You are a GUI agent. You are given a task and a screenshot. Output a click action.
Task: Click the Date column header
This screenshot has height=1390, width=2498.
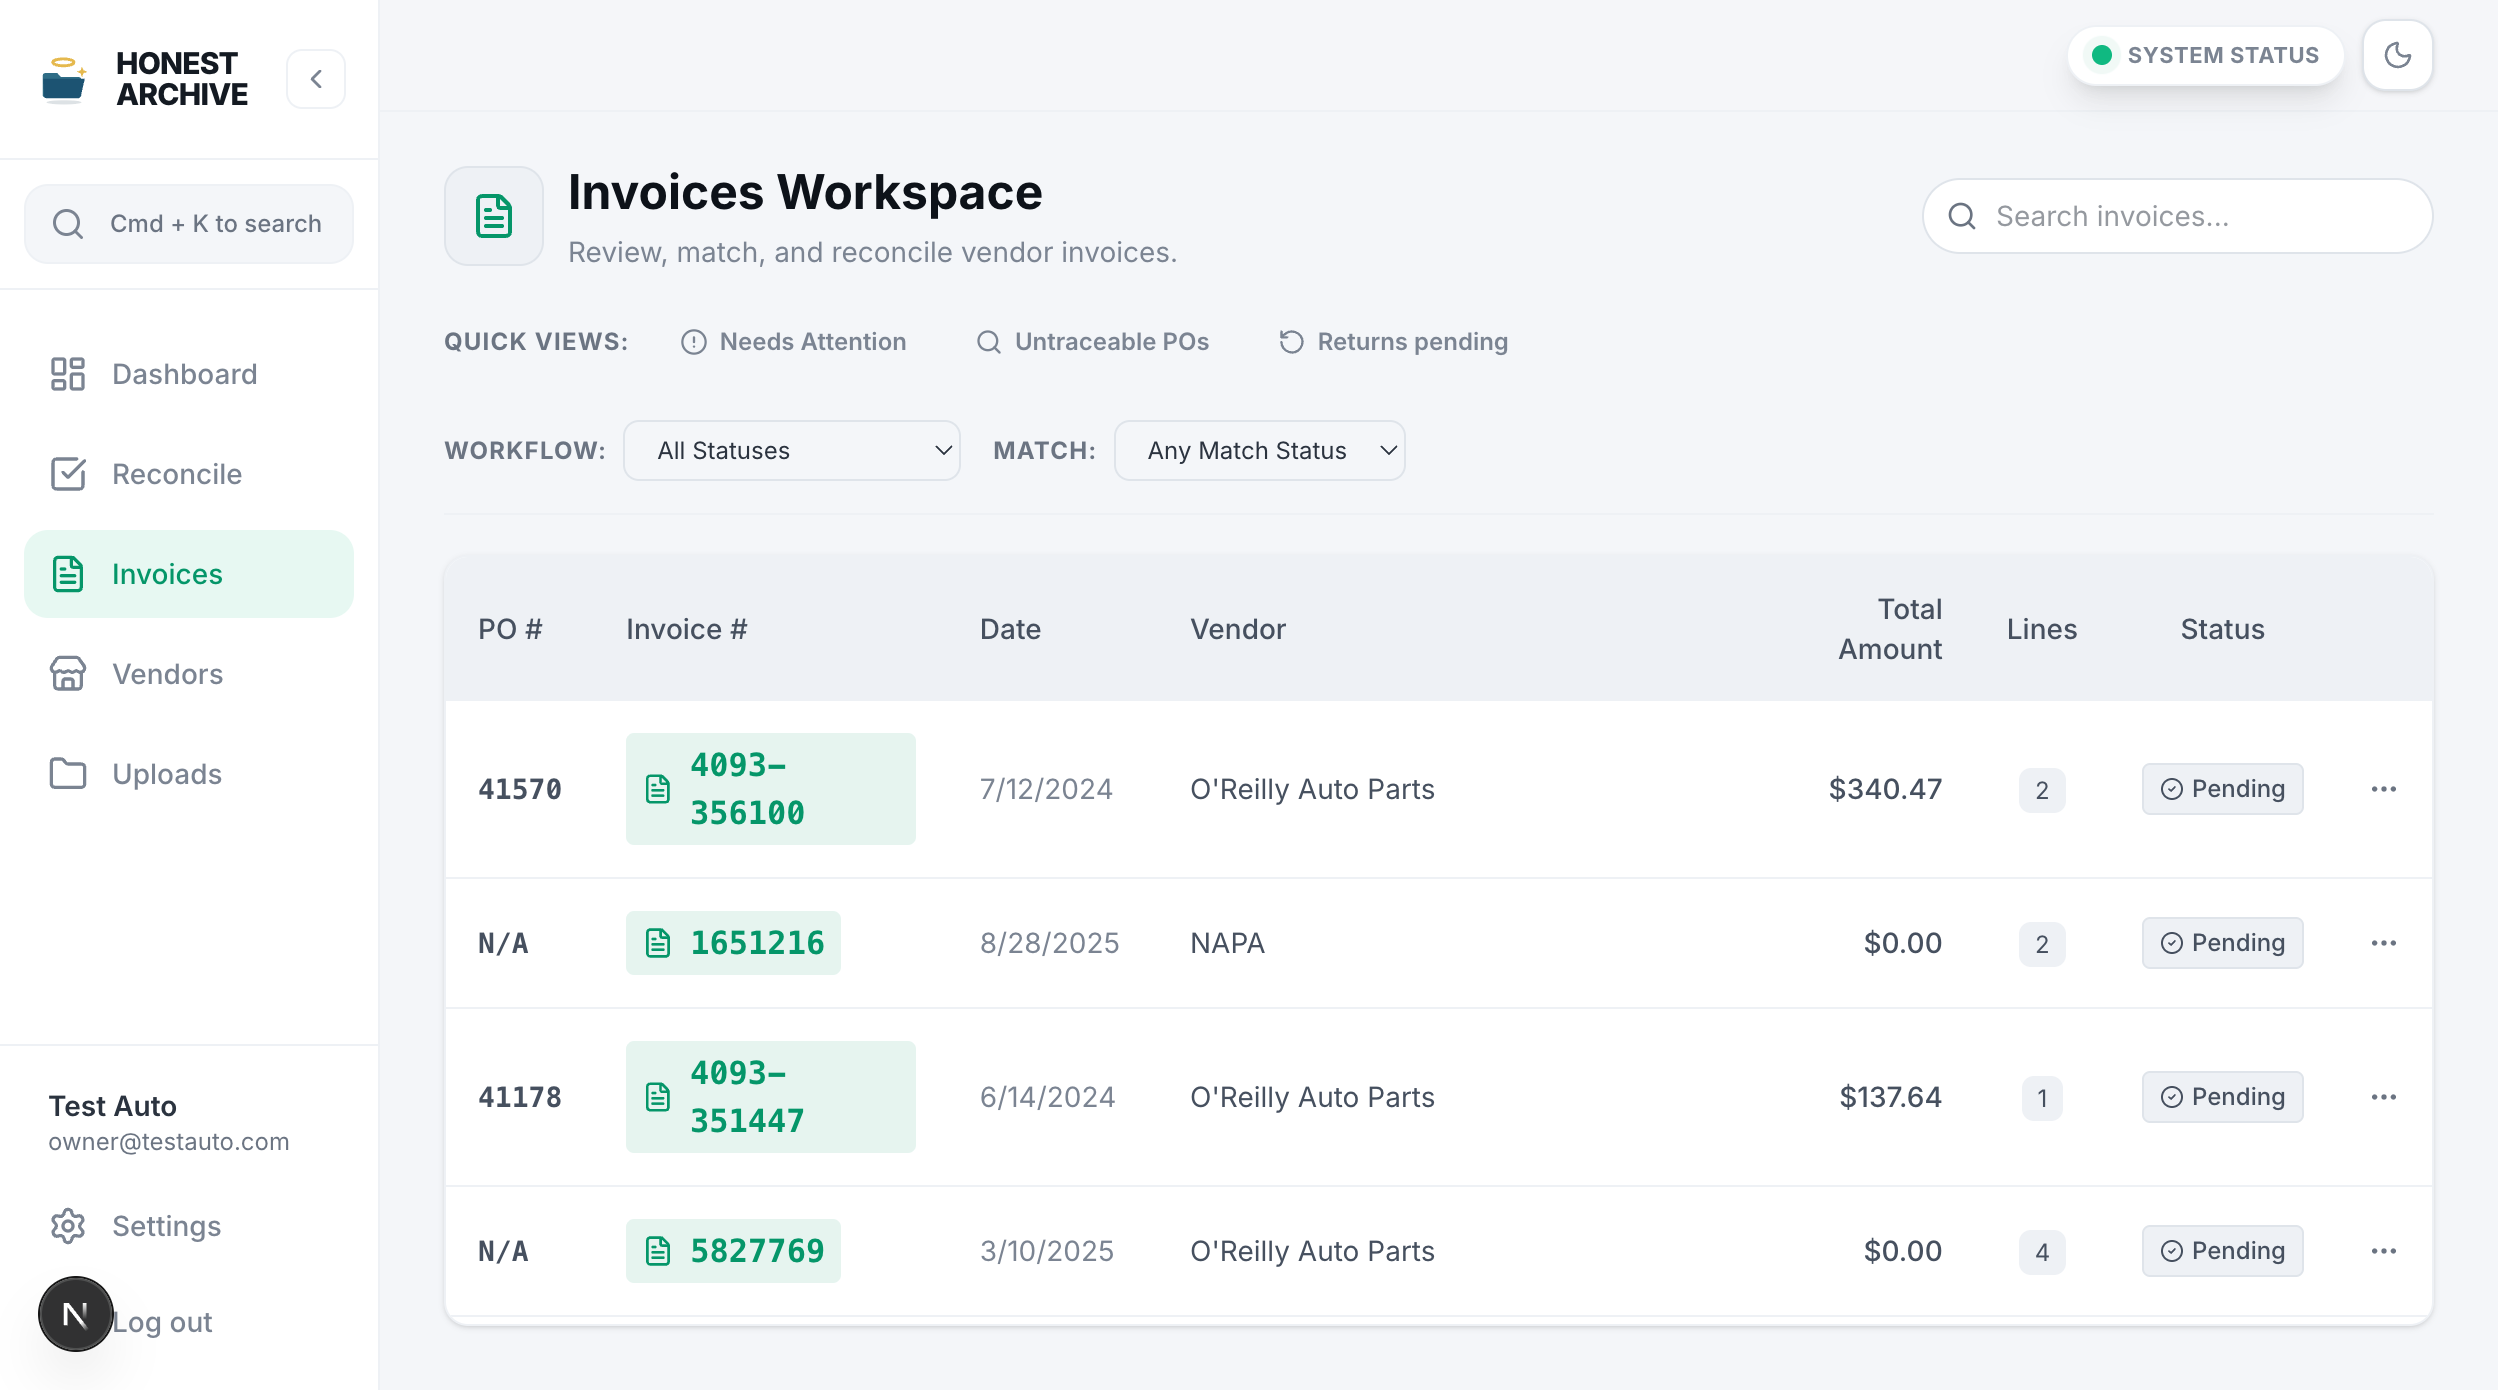pos(1010,629)
